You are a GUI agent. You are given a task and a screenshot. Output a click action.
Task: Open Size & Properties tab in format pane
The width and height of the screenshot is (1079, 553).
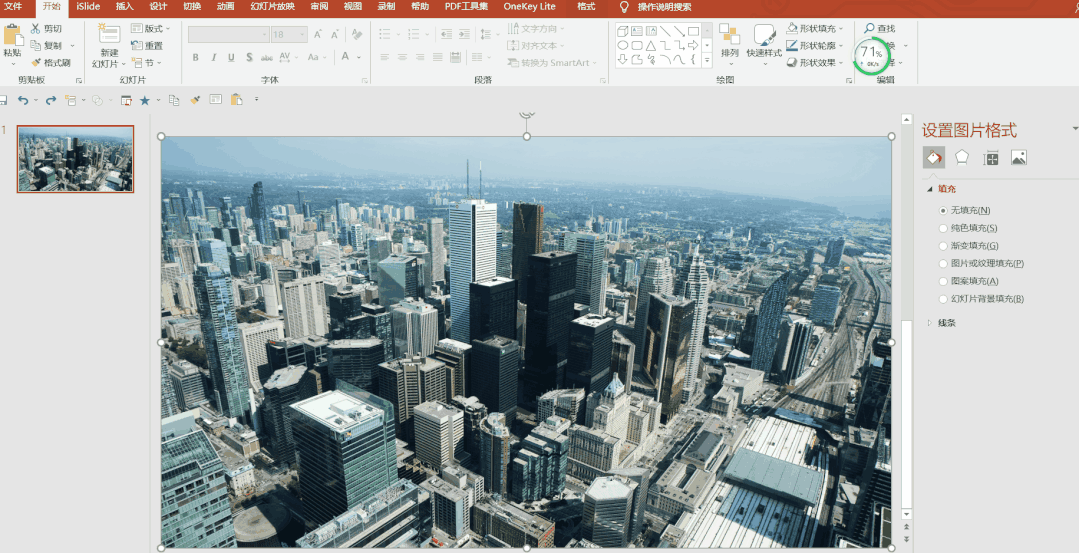[990, 158]
